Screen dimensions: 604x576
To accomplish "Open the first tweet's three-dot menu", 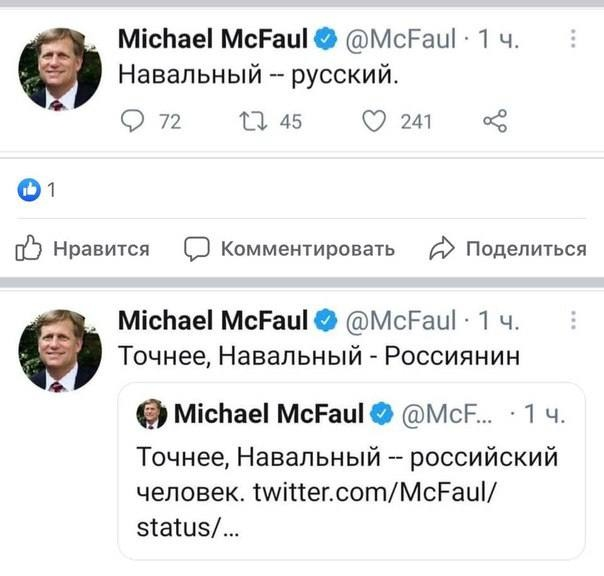I will tap(572, 40).
